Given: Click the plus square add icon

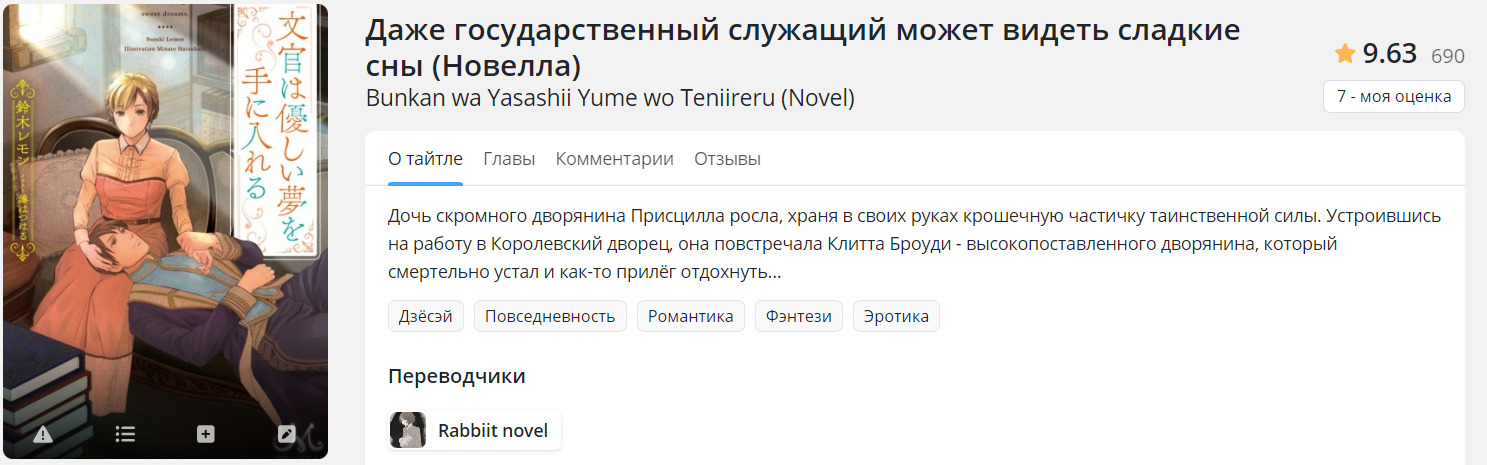Looking at the screenshot, I should 205,434.
